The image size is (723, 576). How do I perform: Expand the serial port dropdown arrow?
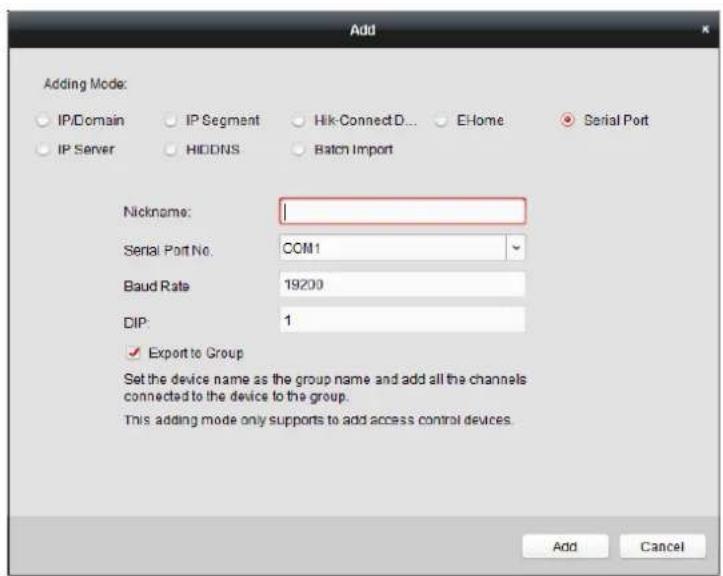tap(516, 248)
